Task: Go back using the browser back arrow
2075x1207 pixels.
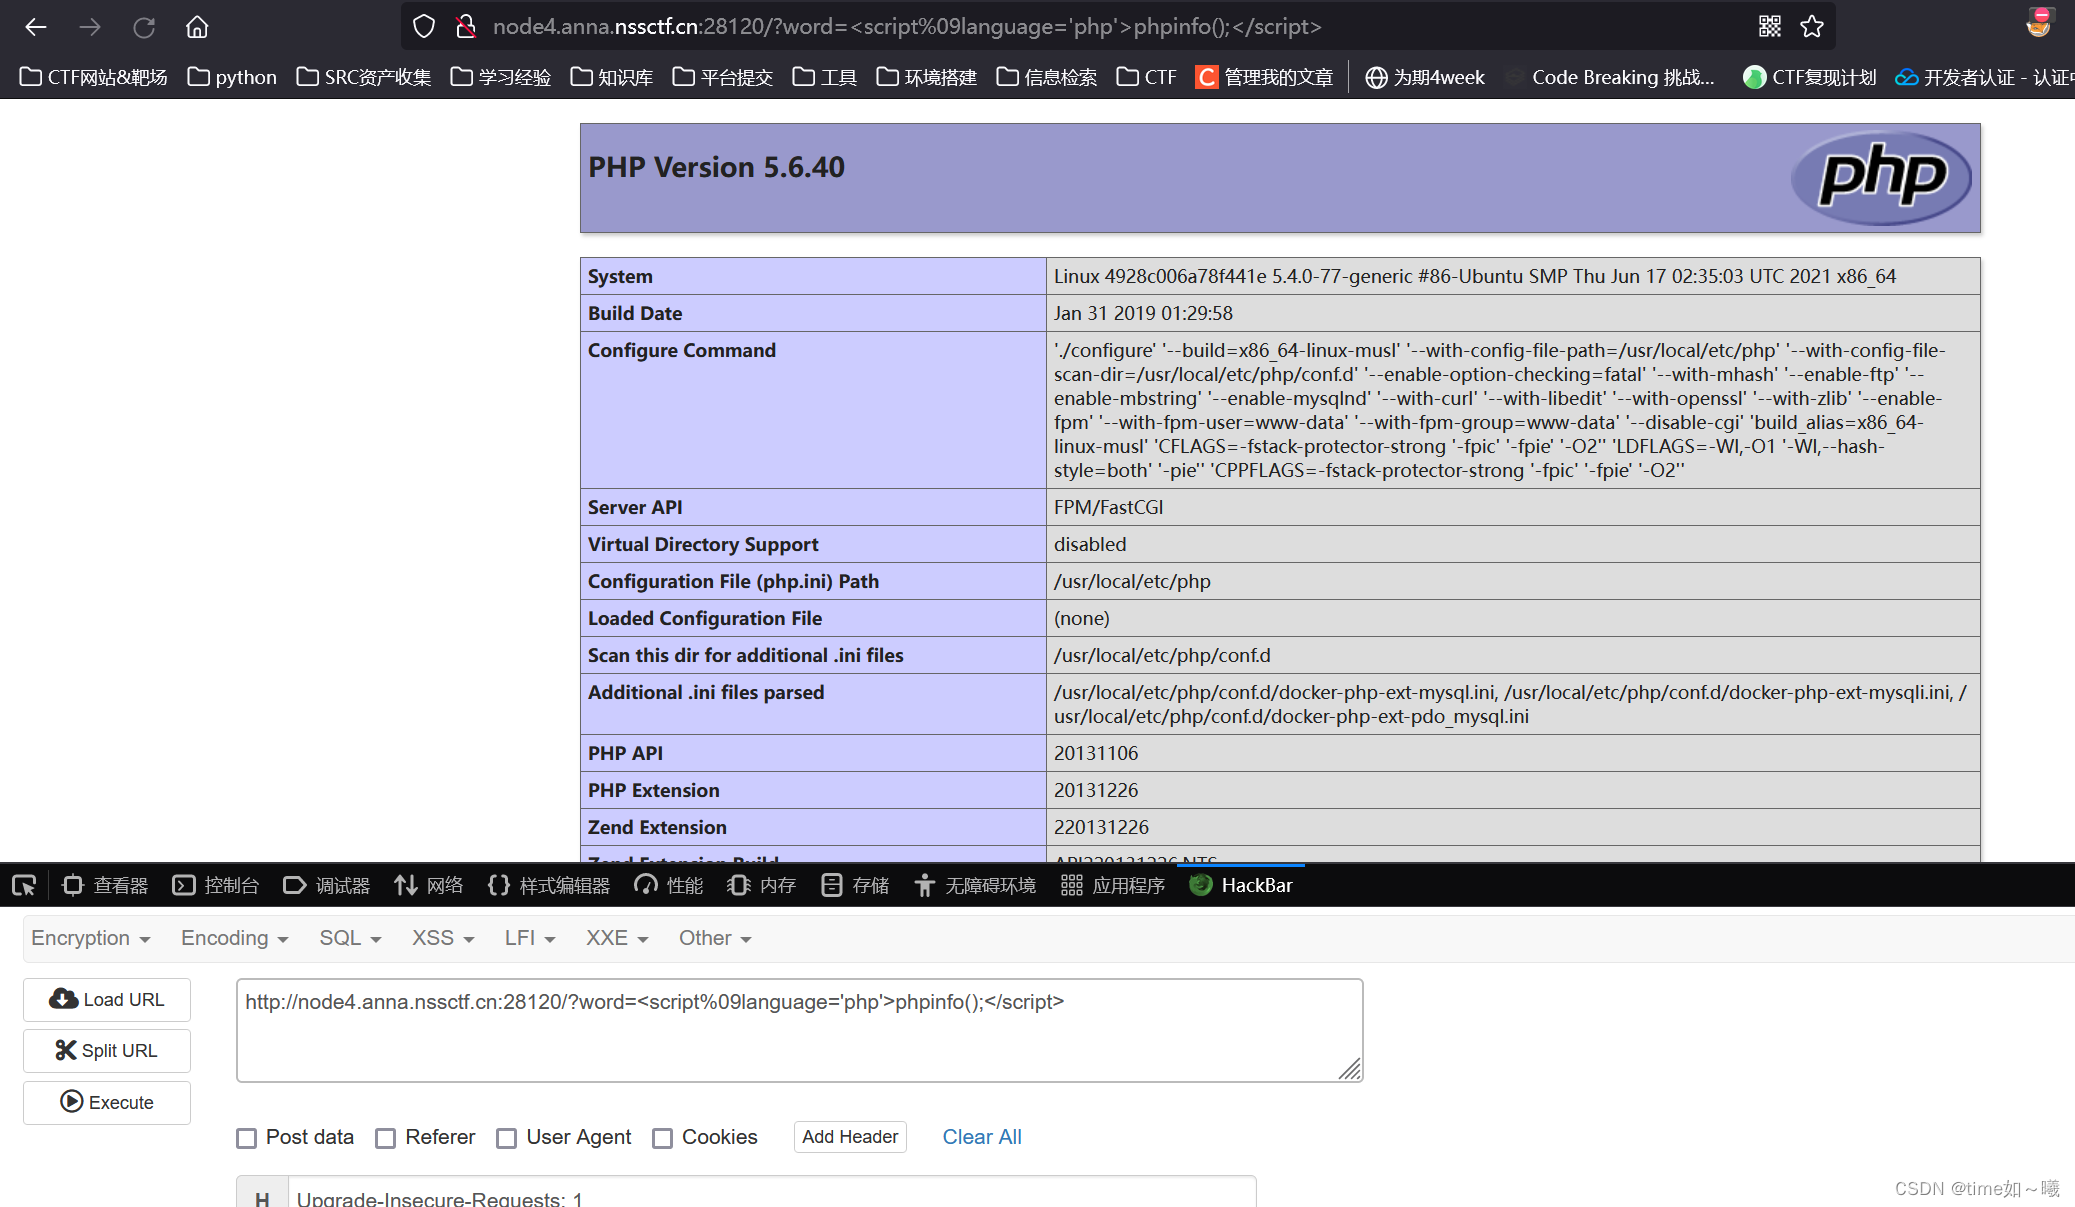Action: pos(36,27)
